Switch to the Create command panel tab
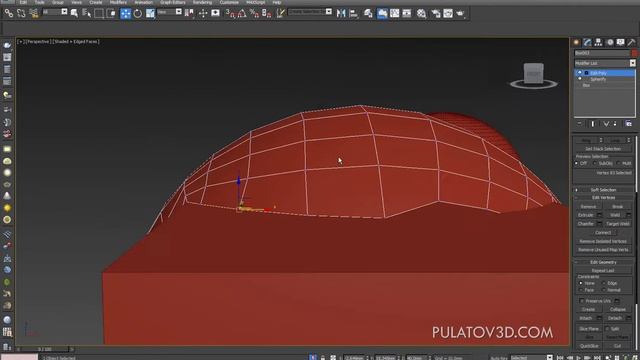640x360 pixels. click(576, 42)
